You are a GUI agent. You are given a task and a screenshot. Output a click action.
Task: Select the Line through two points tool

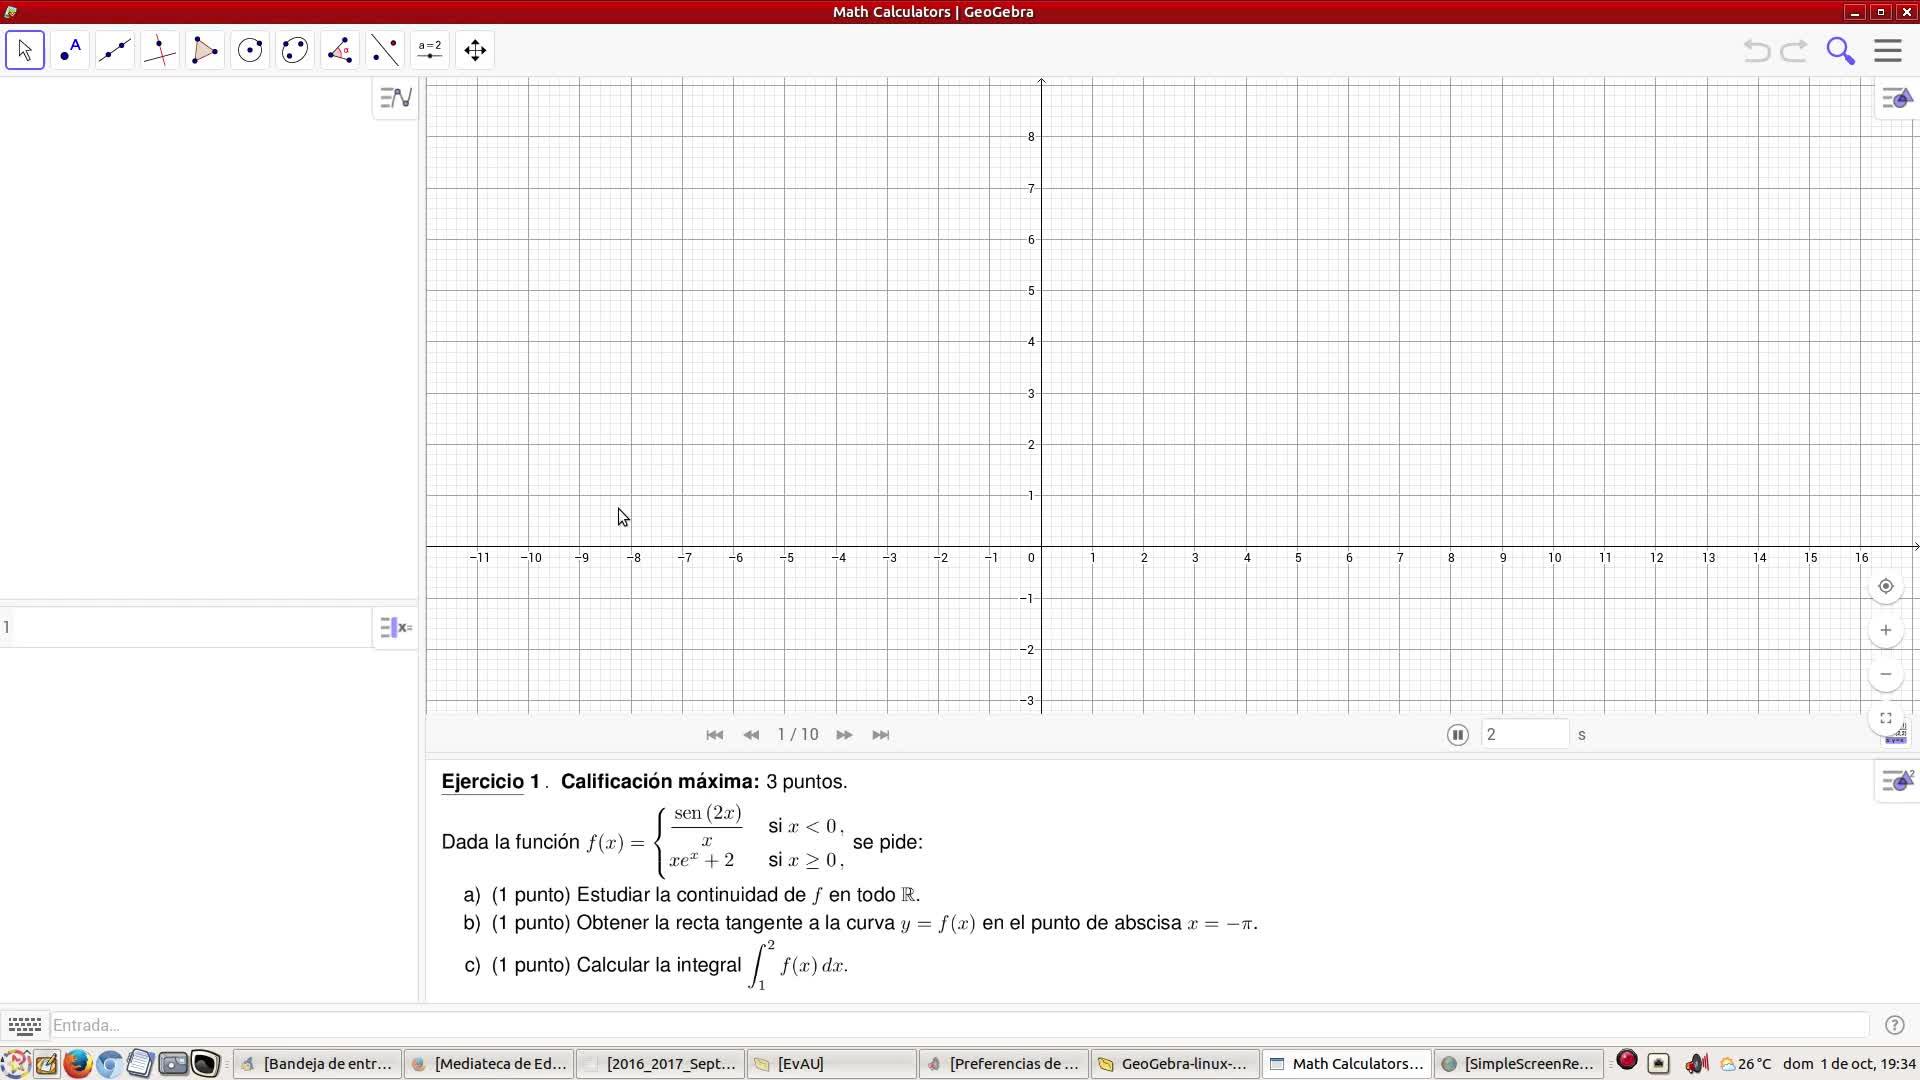coord(115,50)
